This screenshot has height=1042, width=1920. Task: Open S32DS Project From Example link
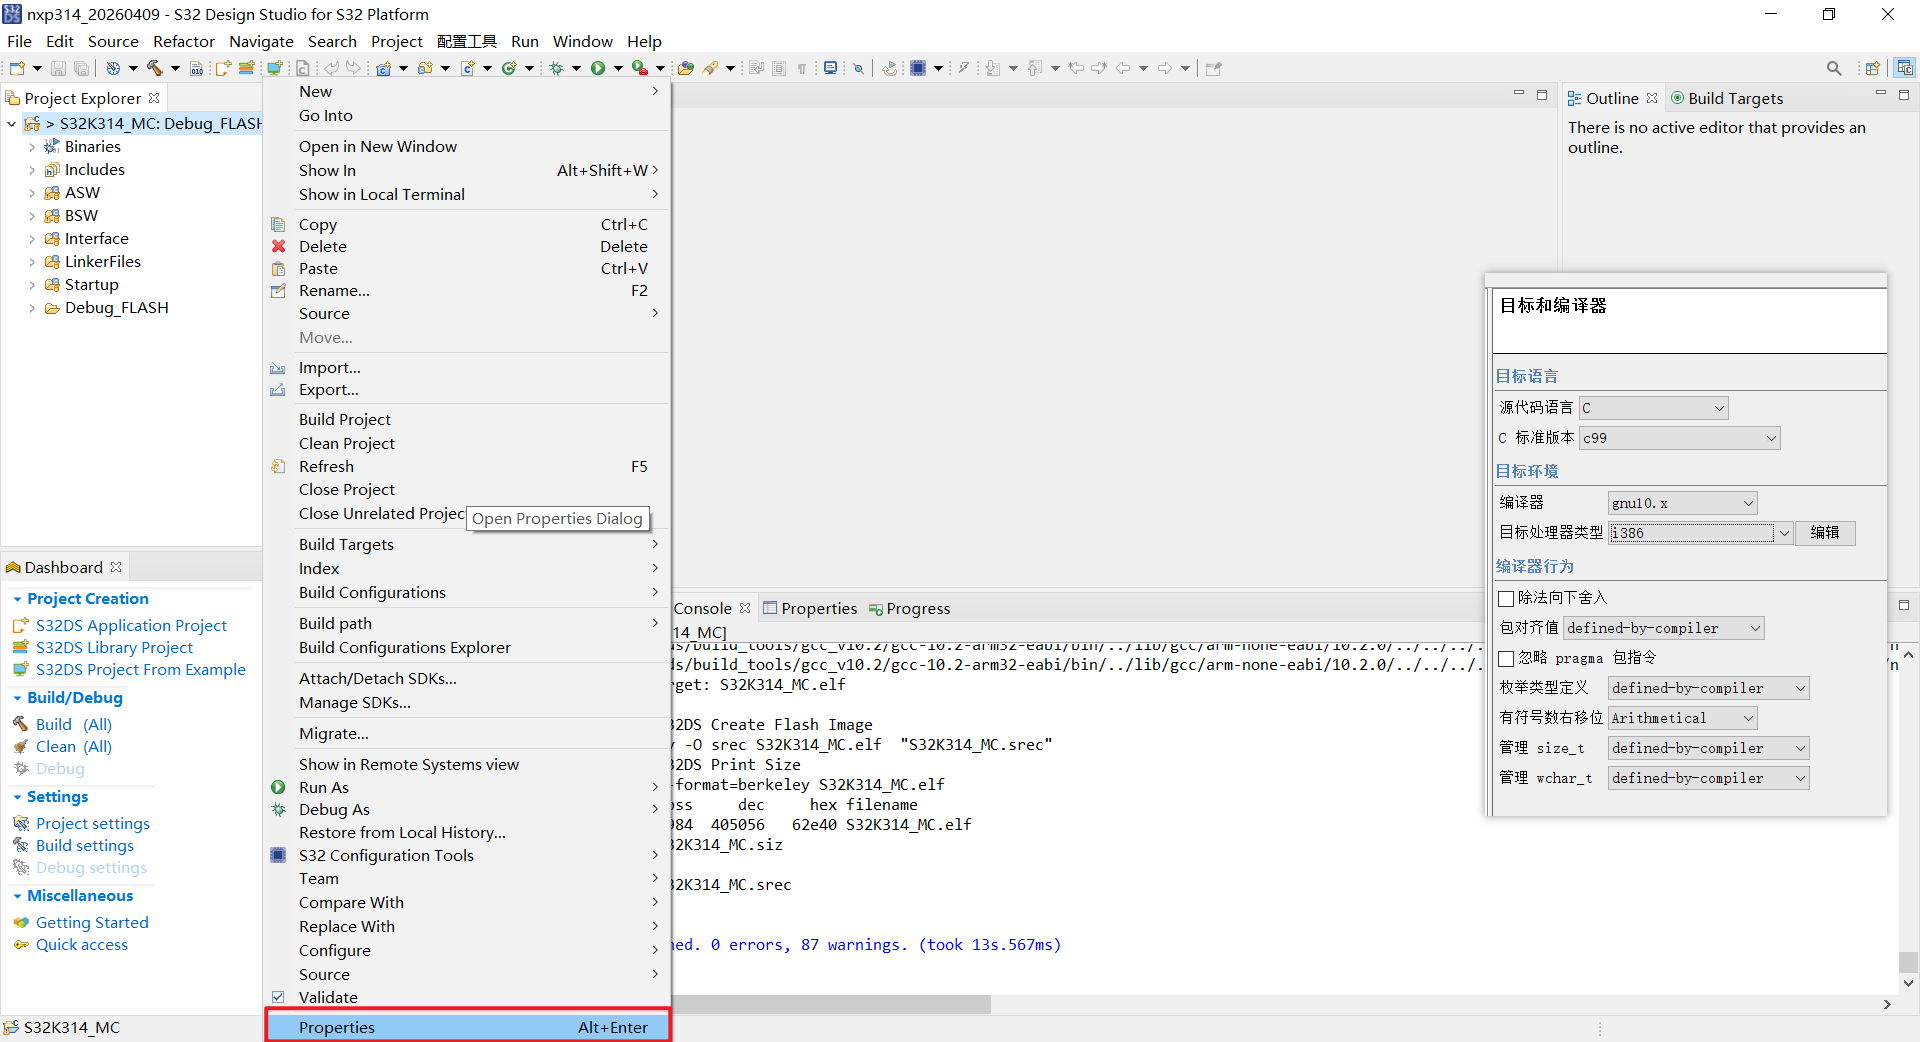coord(140,669)
